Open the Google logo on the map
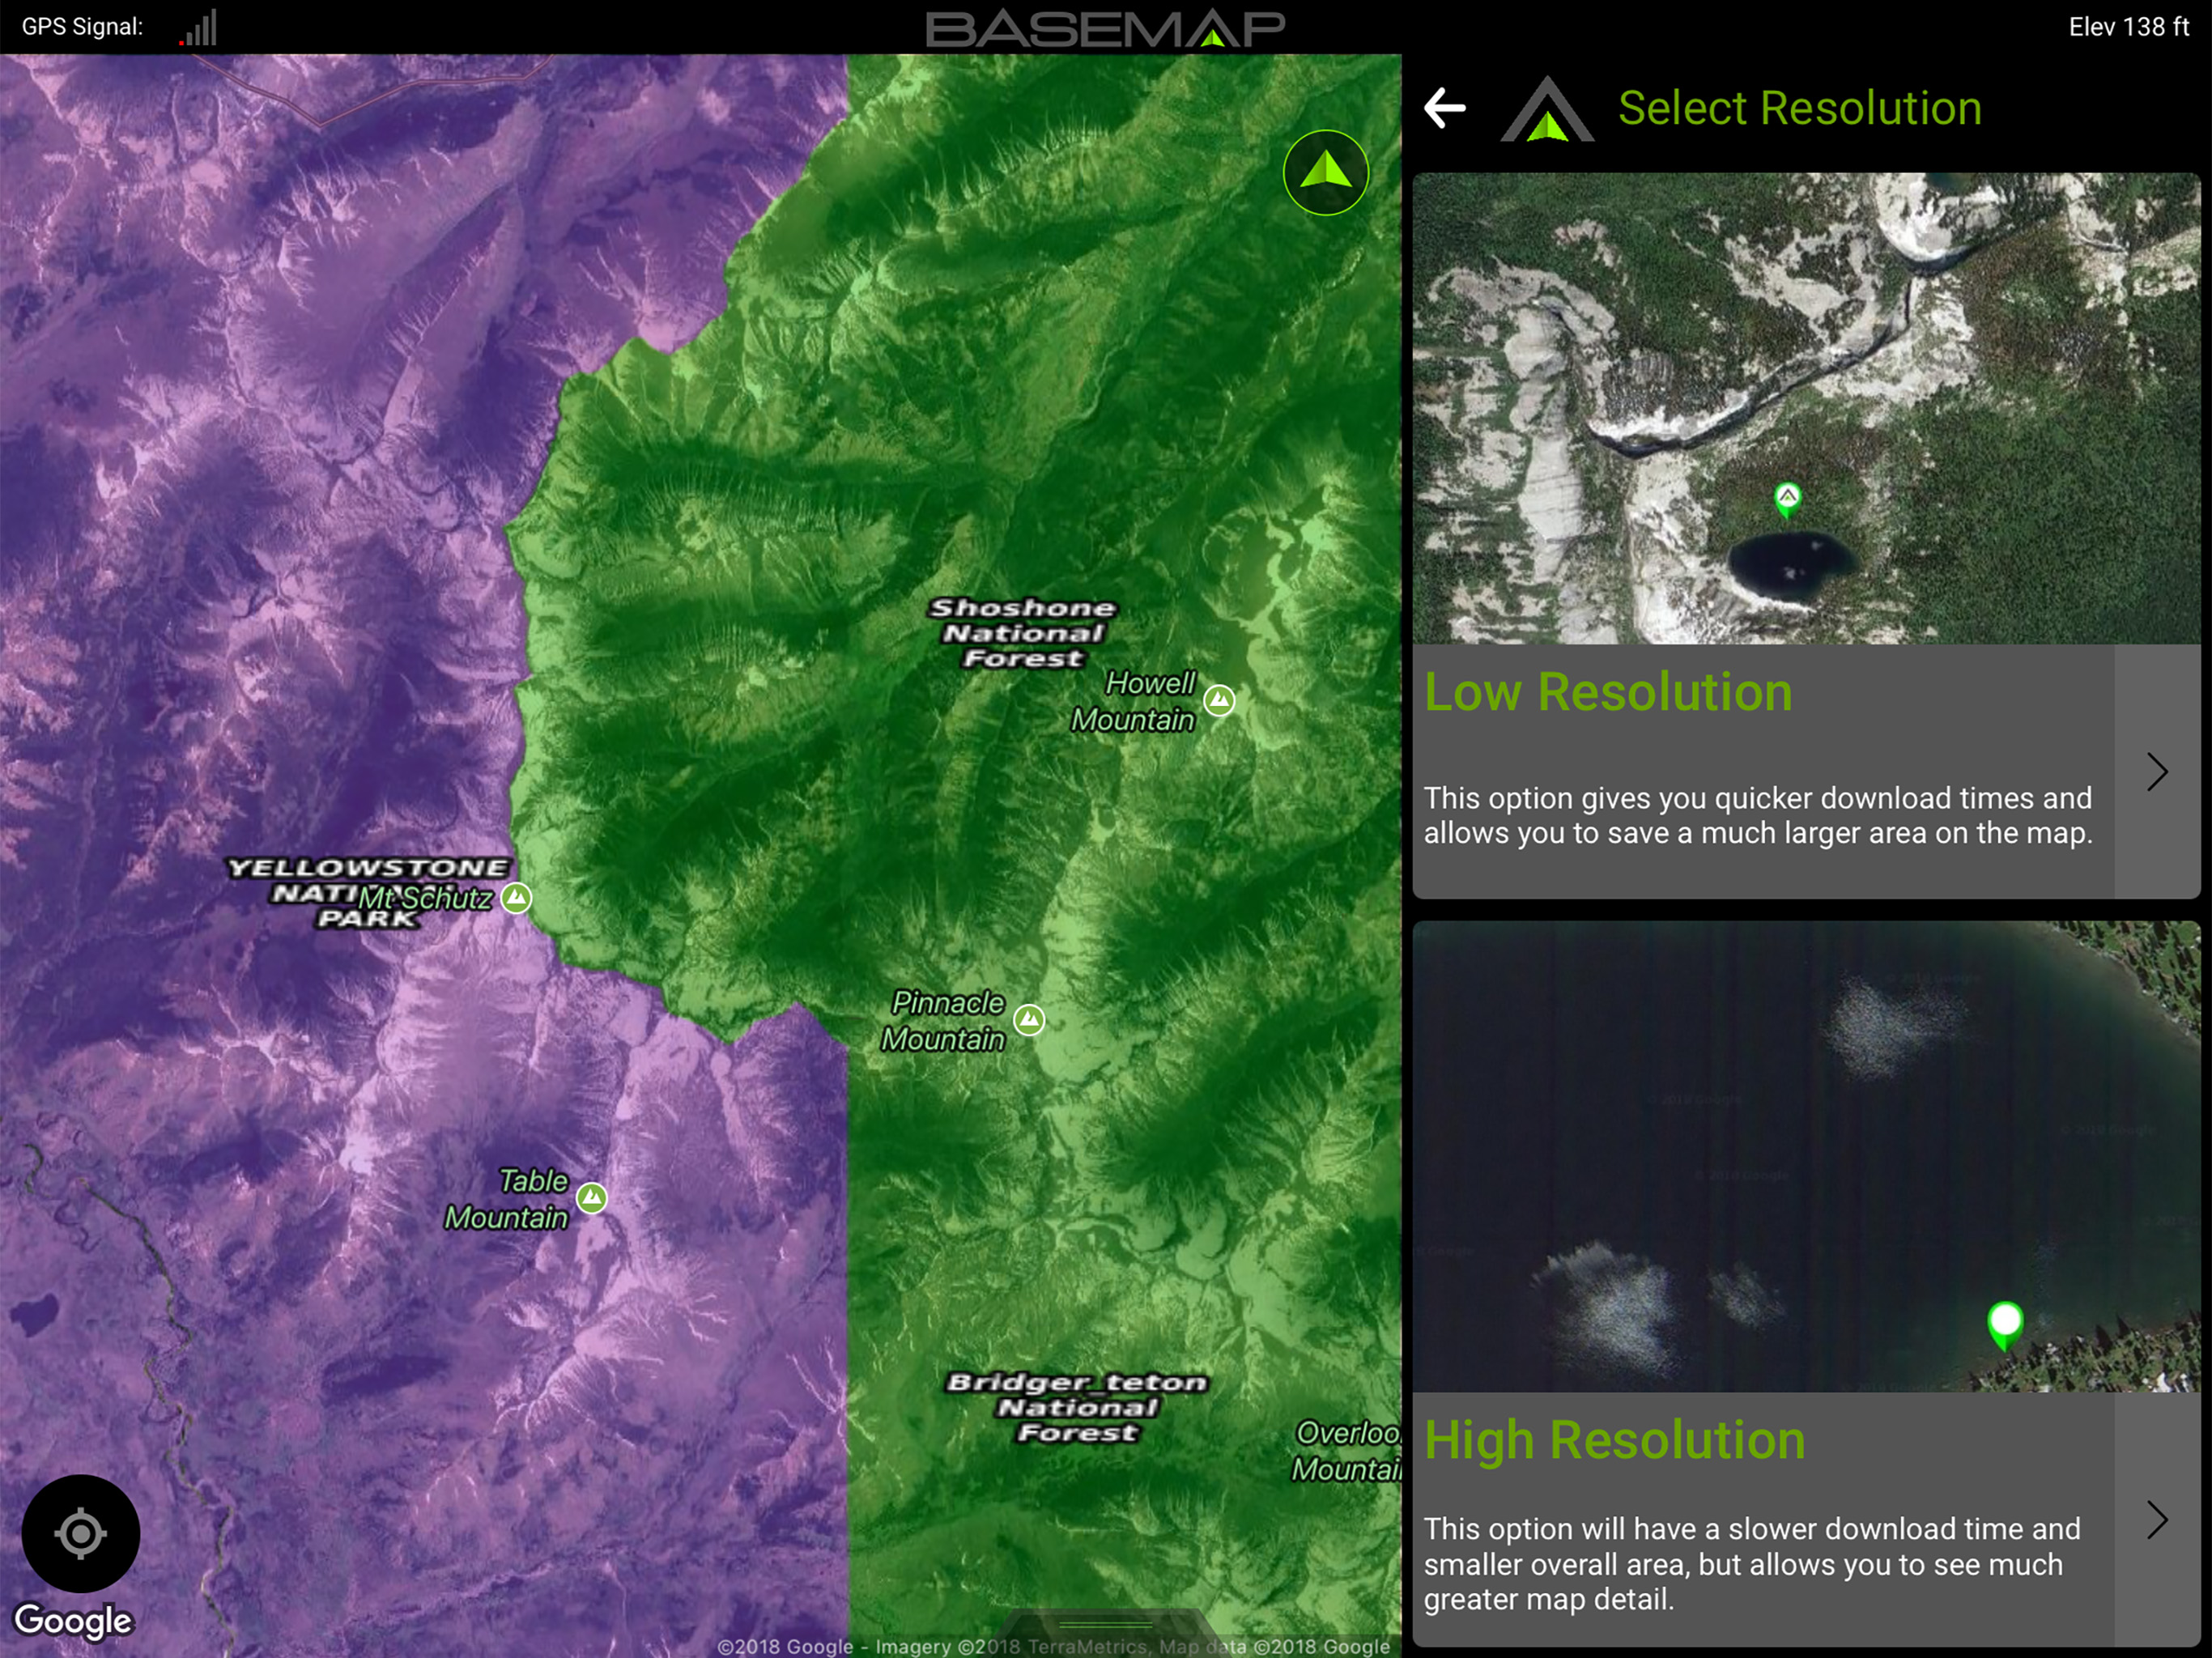The image size is (2212, 1658). [73, 1621]
